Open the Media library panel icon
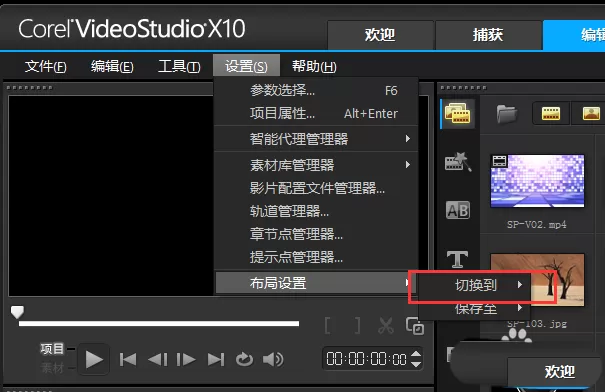The image size is (605, 392). [458, 113]
